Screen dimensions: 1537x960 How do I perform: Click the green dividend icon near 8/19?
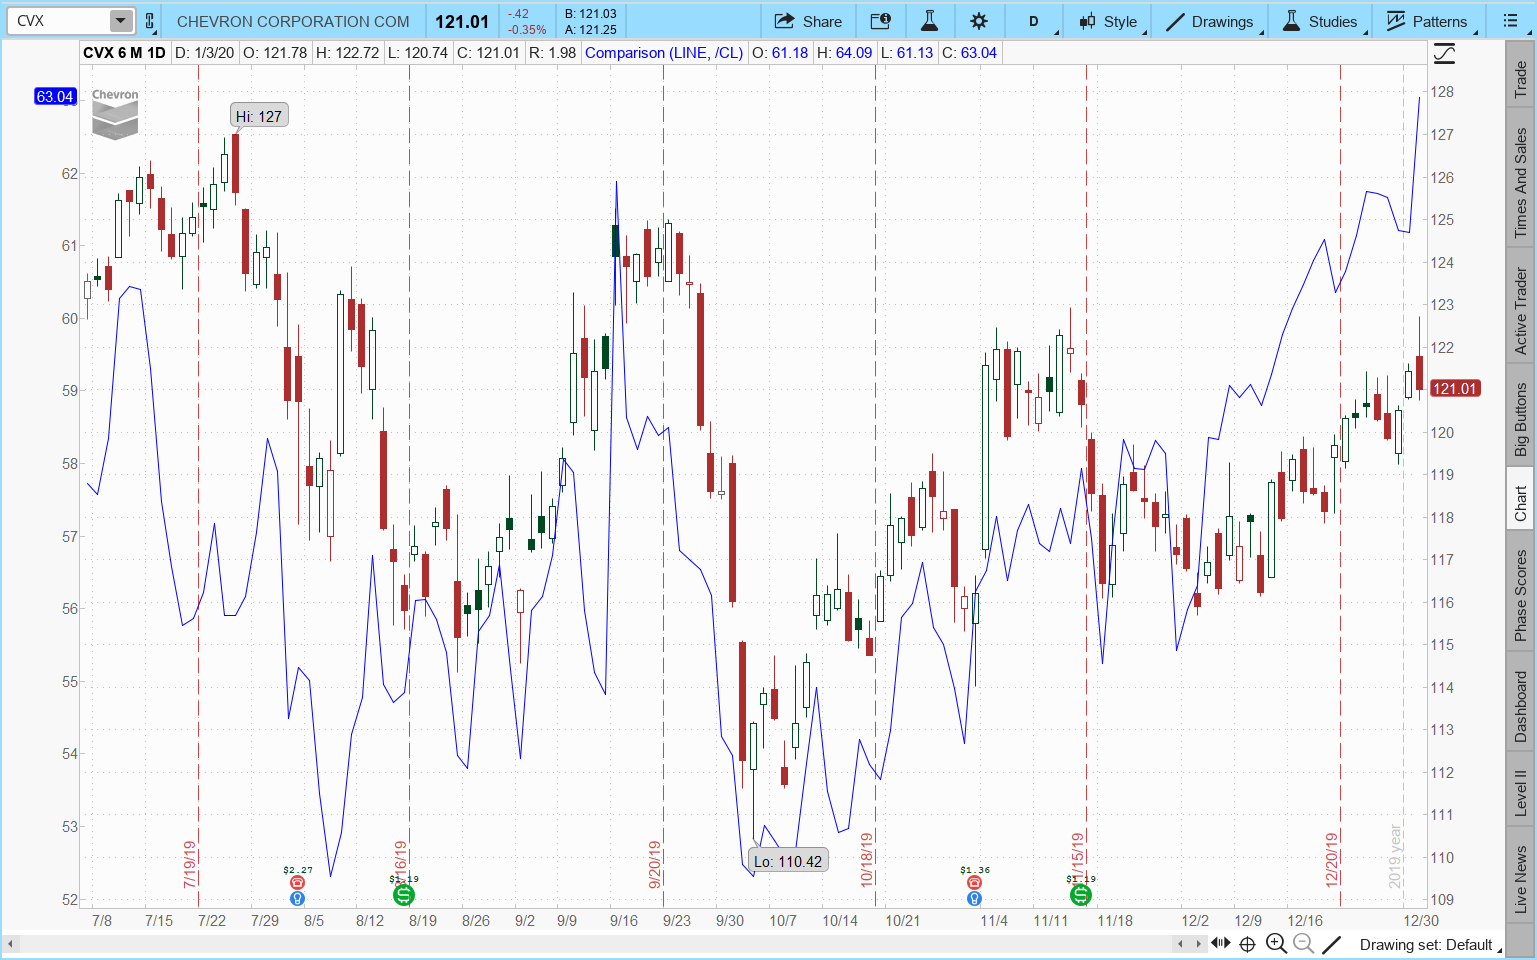(404, 895)
